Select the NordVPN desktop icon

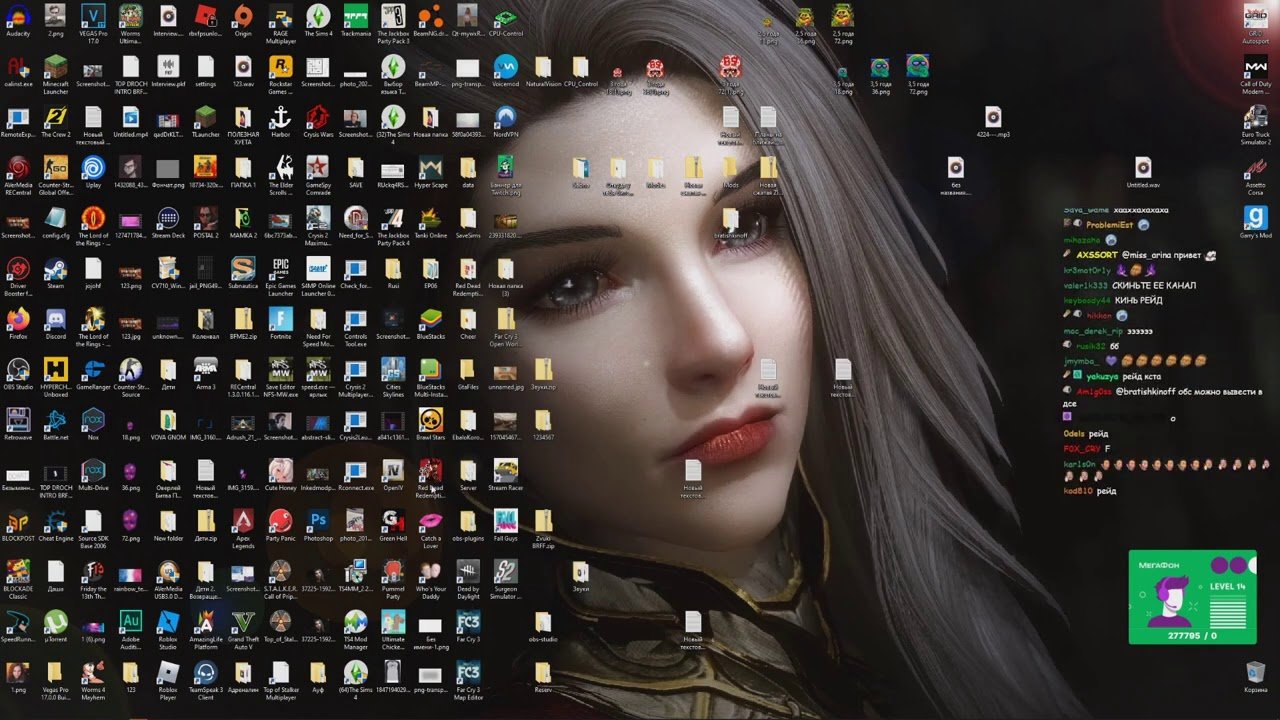coord(506,117)
